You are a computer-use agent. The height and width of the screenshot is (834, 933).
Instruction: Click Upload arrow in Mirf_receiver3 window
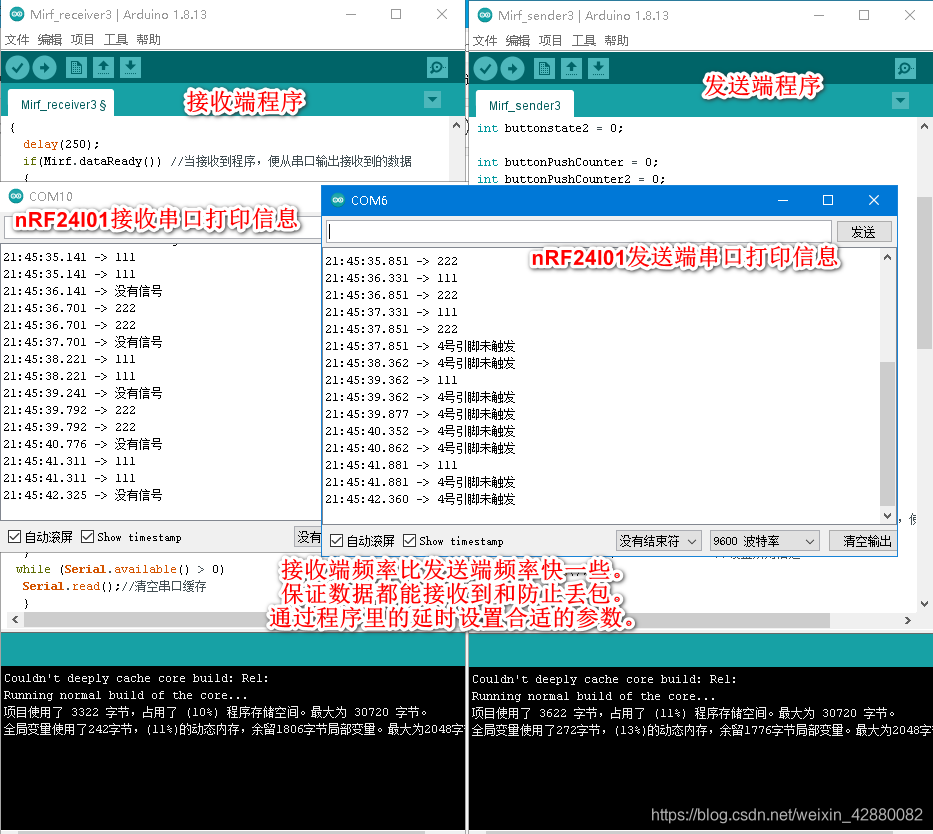(x=45, y=68)
